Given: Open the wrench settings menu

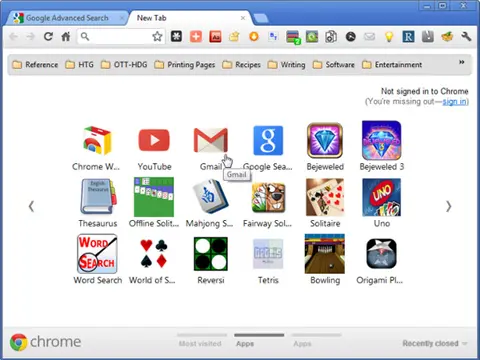Looking at the screenshot, I should tap(466, 36).
